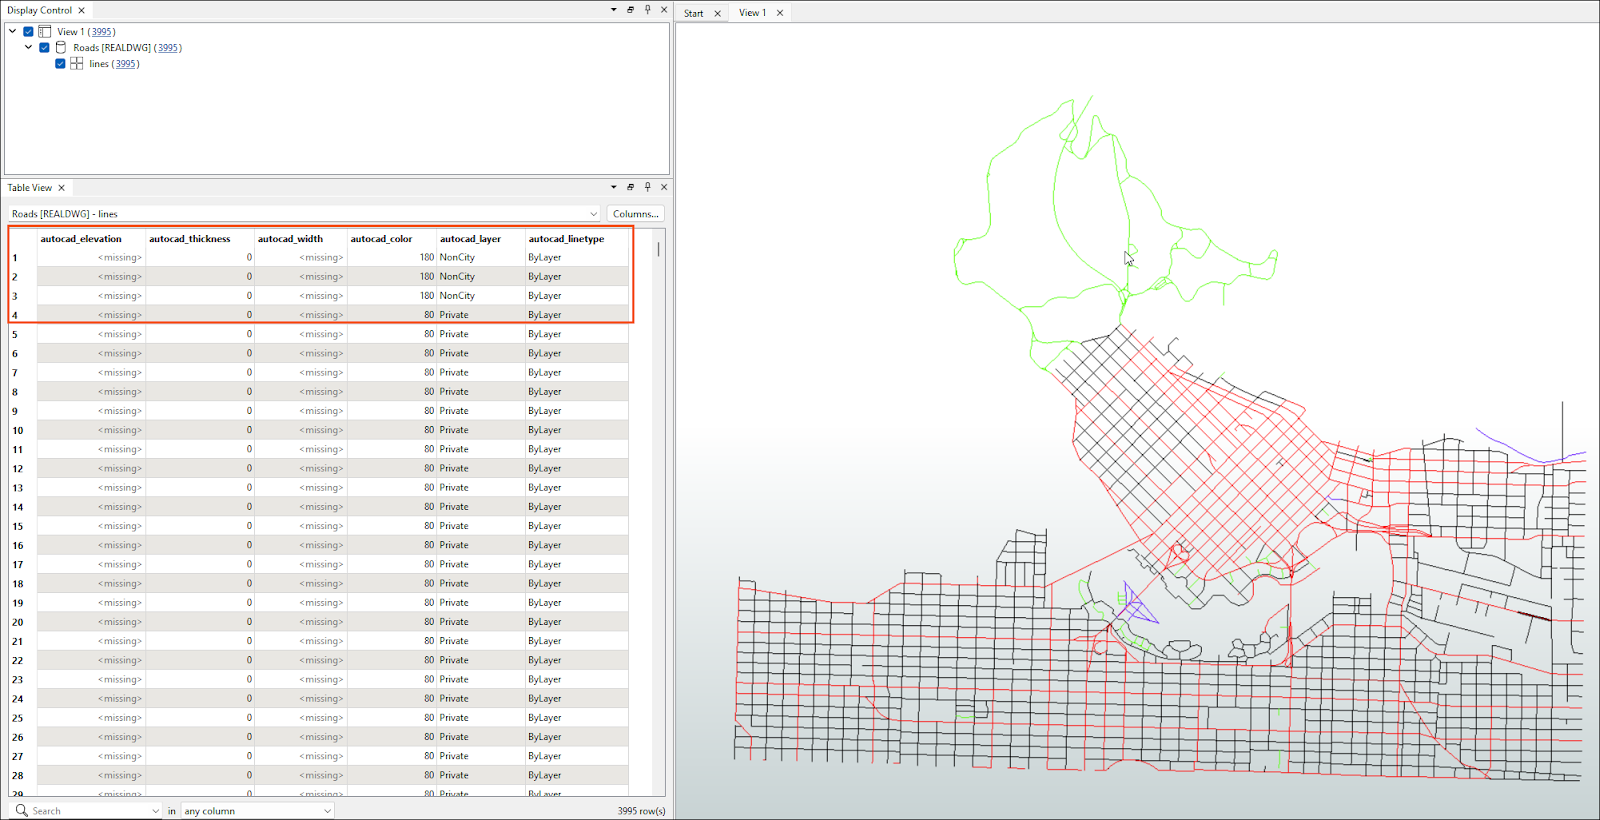The height and width of the screenshot is (820, 1600).
Task: Click the Columns... button
Action: click(636, 214)
